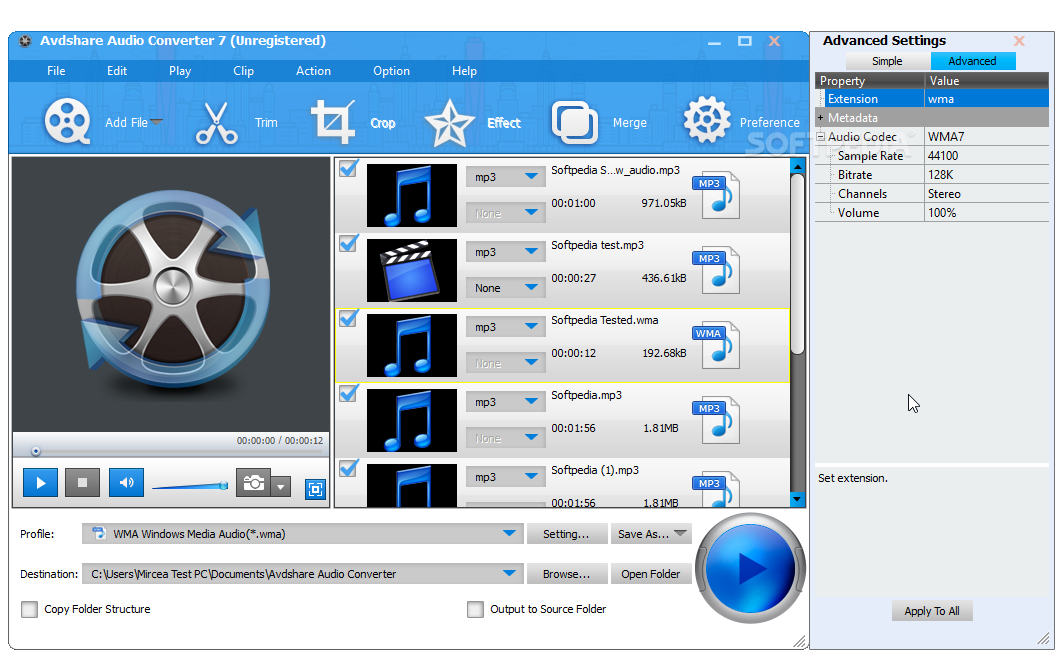
Task: Mute audio using the speaker icon
Action: click(x=126, y=482)
